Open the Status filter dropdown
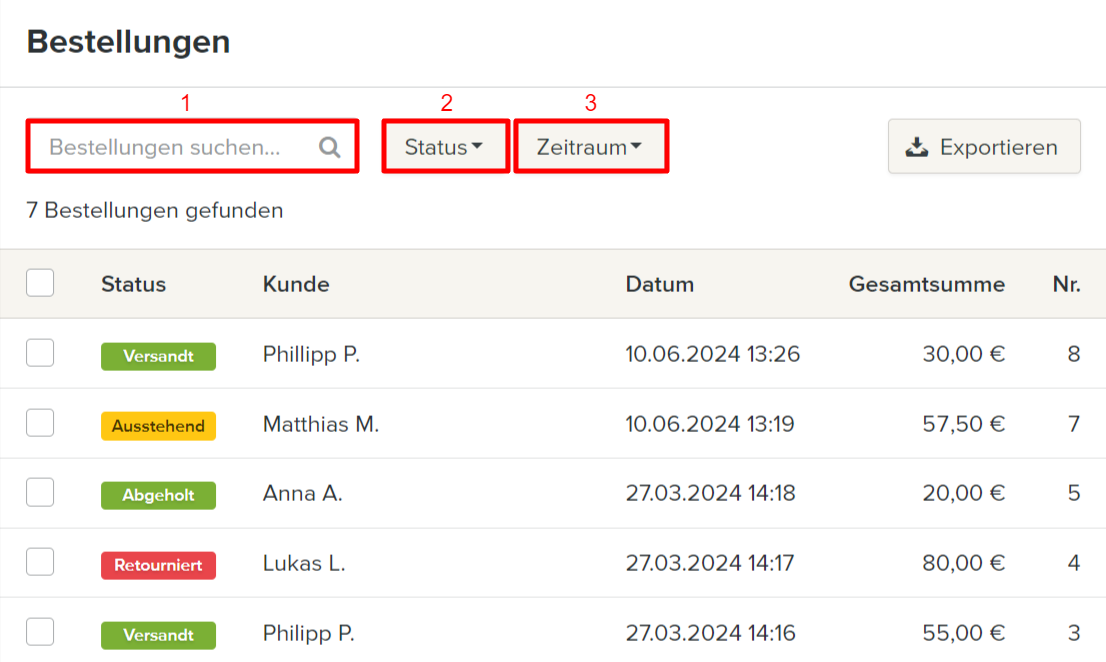The width and height of the screenshot is (1106, 662). click(x=444, y=147)
